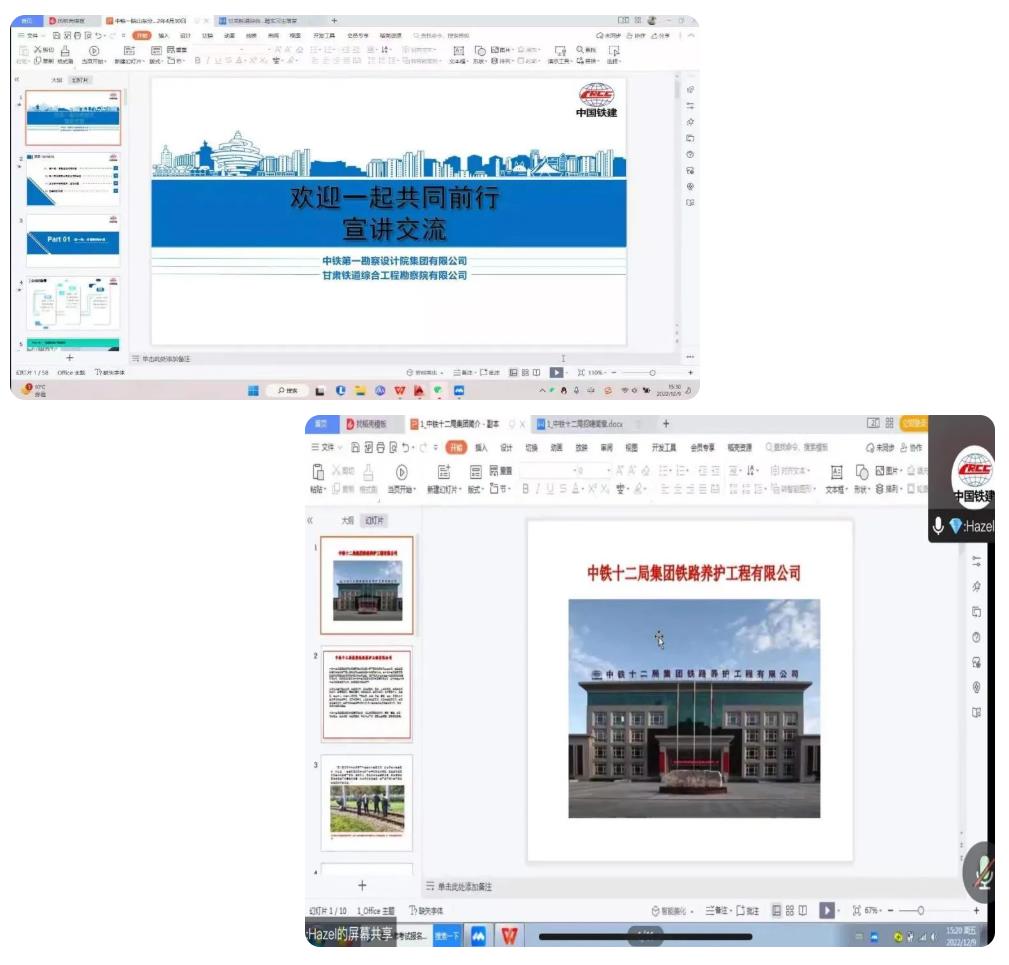Click slideshow play button in lower status bar

coord(827,910)
